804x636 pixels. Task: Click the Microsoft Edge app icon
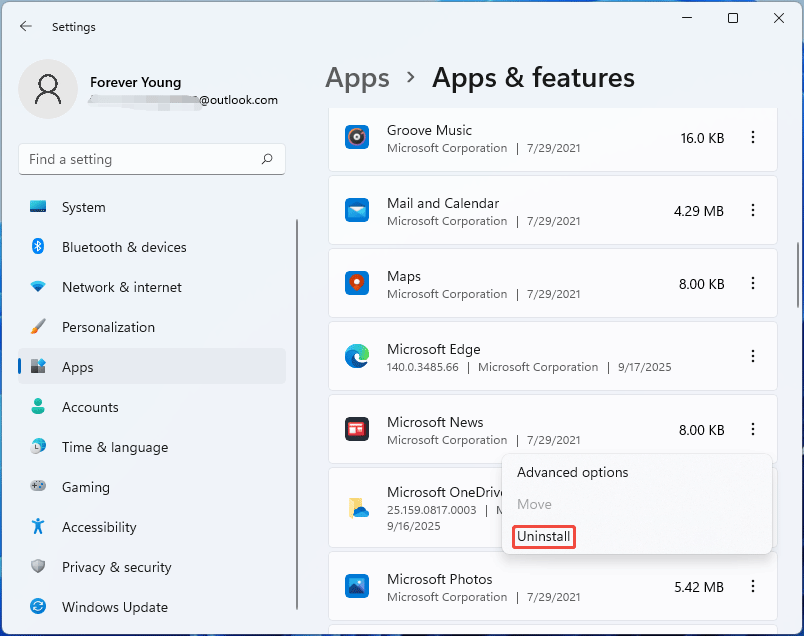[x=357, y=357]
